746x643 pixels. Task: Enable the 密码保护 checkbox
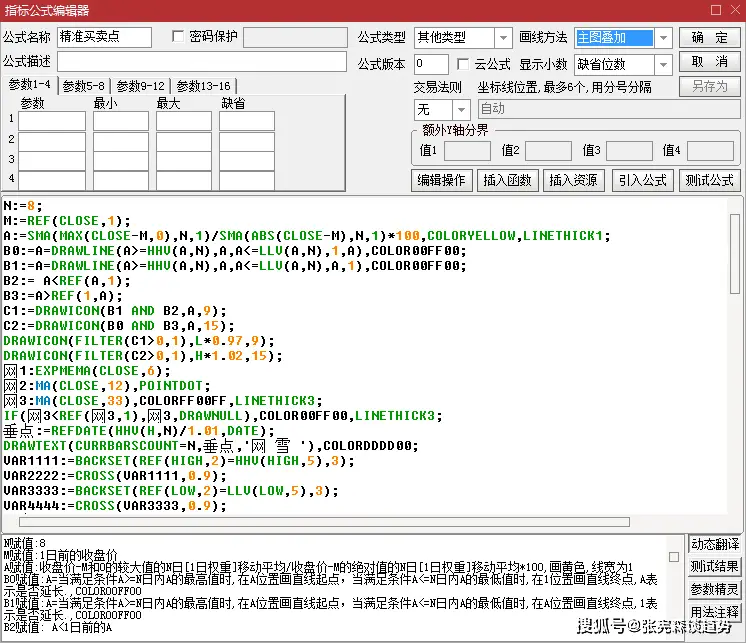pos(179,37)
